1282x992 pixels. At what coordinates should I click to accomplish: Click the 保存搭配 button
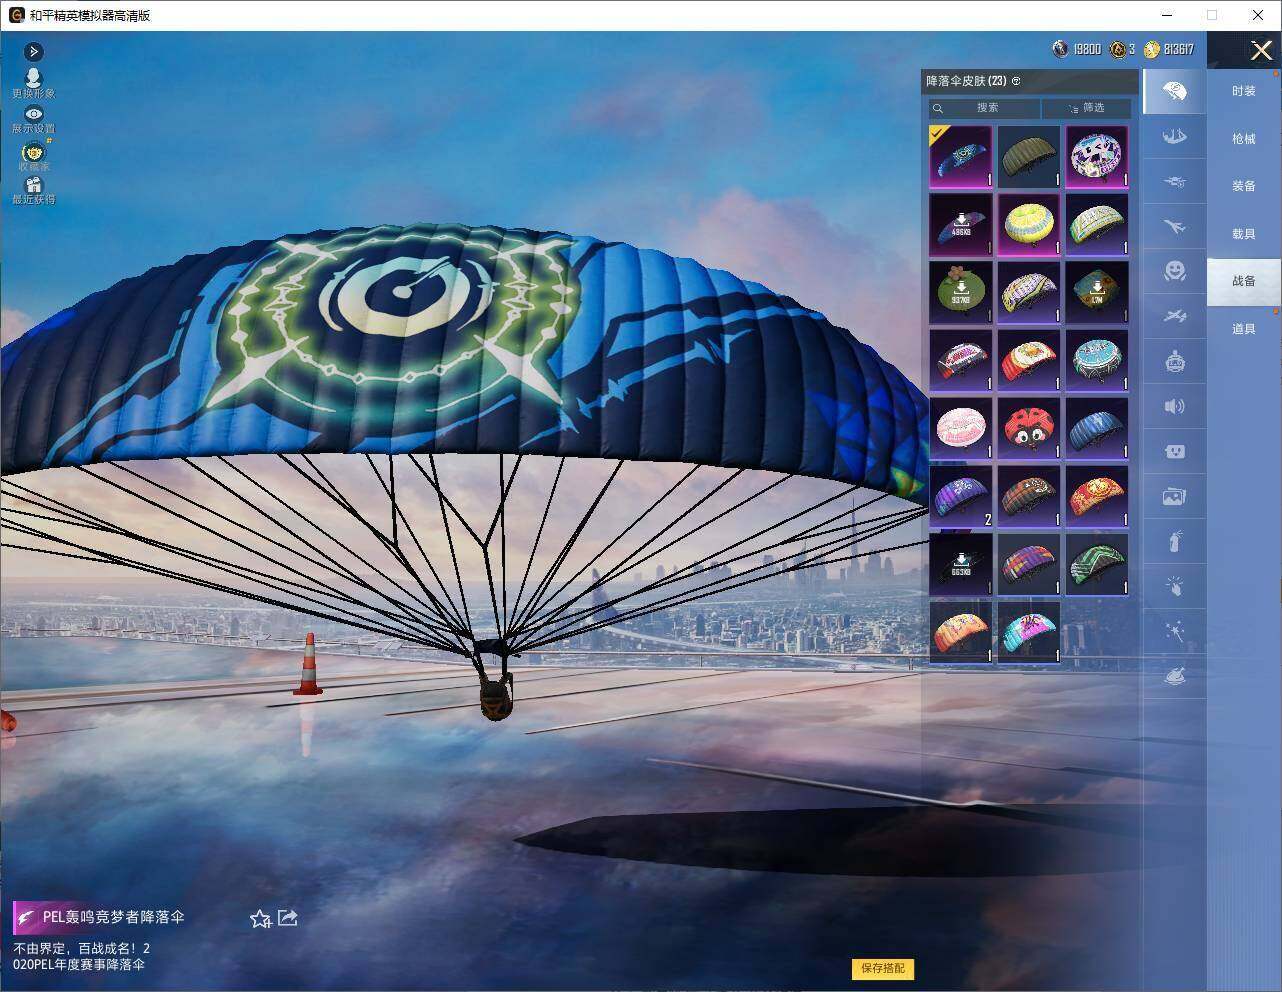(x=883, y=968)
